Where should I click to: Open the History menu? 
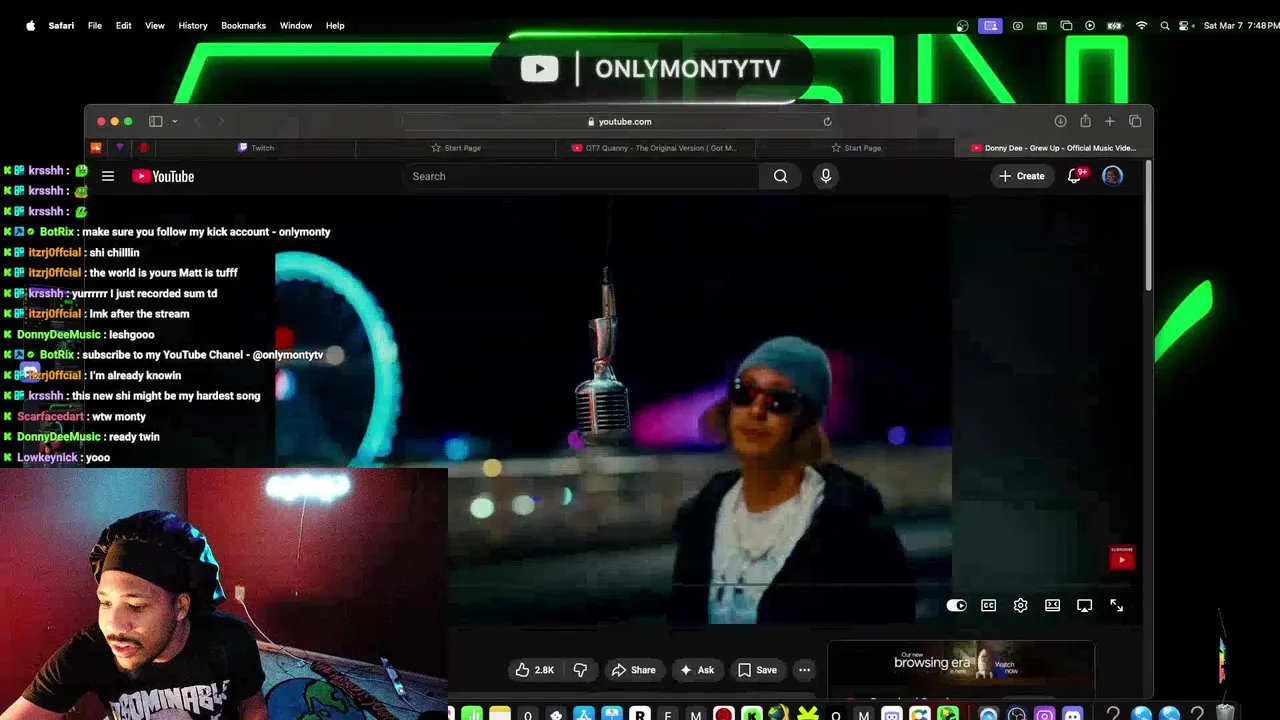[192, 25]
